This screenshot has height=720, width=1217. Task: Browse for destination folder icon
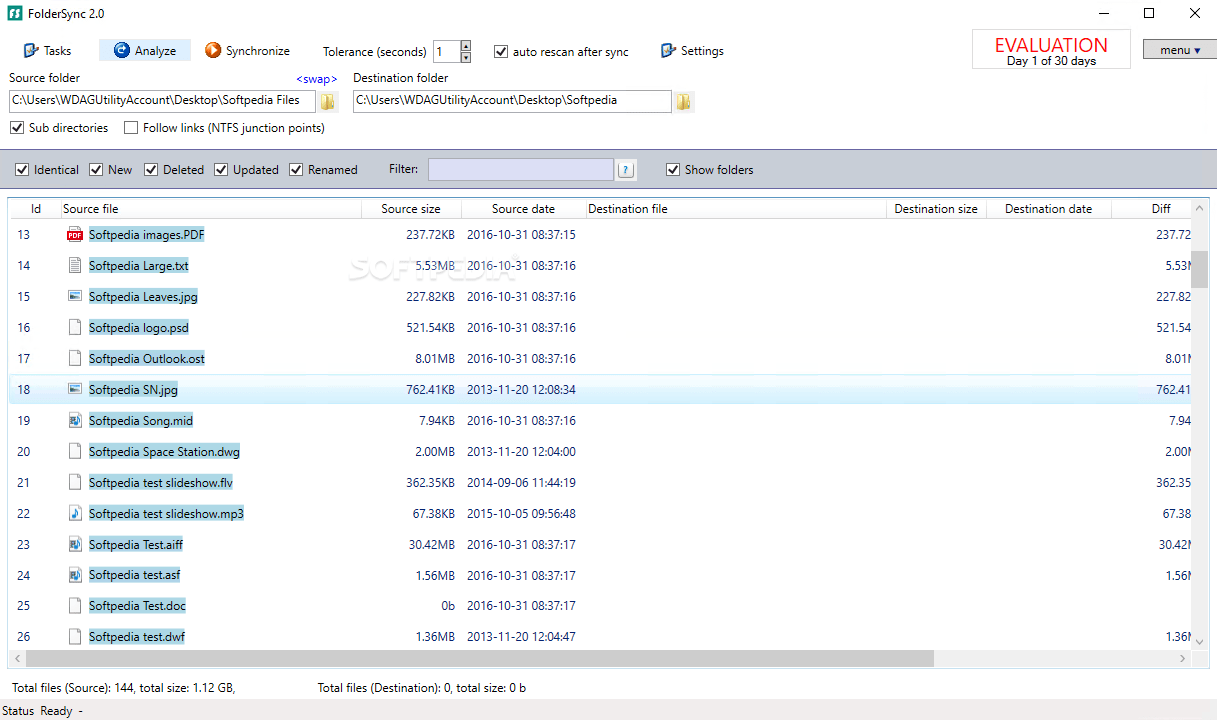tap(684, 101)
